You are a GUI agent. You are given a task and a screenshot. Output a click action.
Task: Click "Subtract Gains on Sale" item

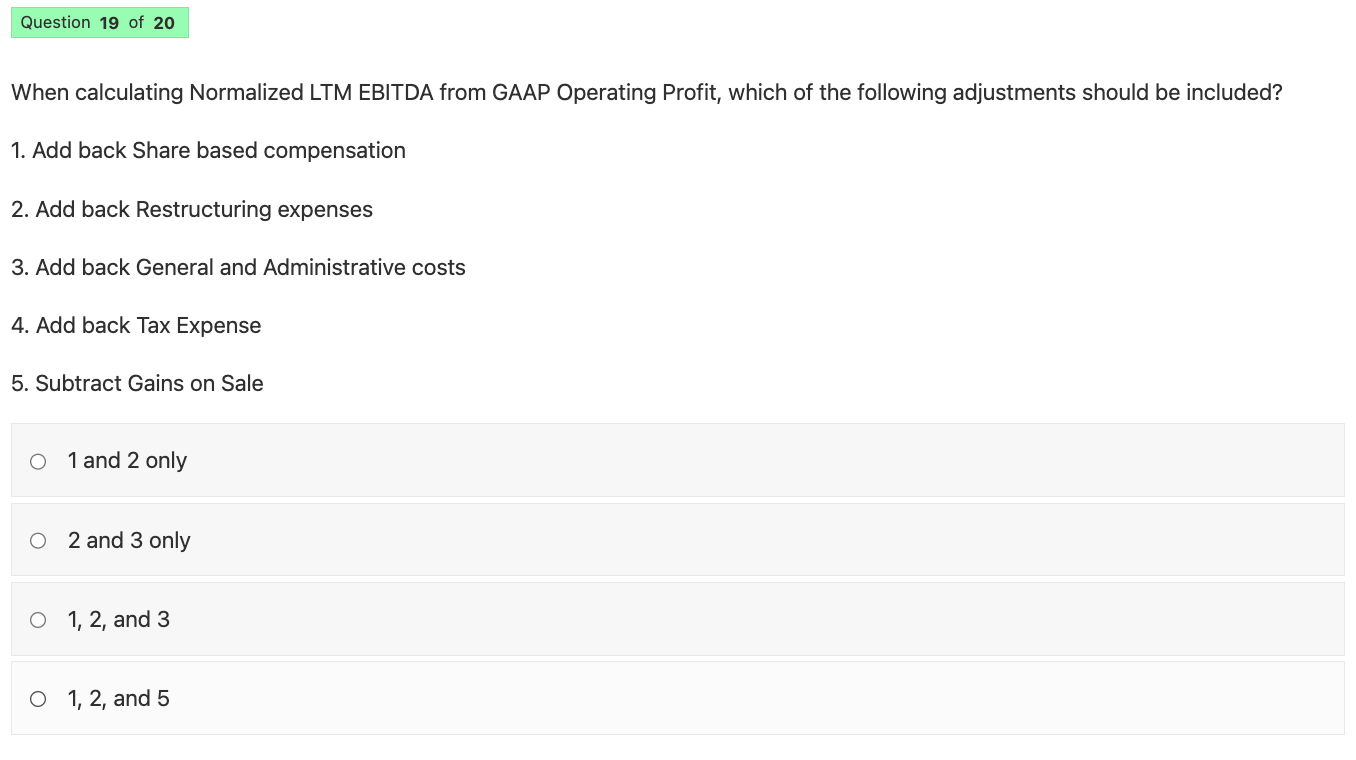click(x=137, y=383)
